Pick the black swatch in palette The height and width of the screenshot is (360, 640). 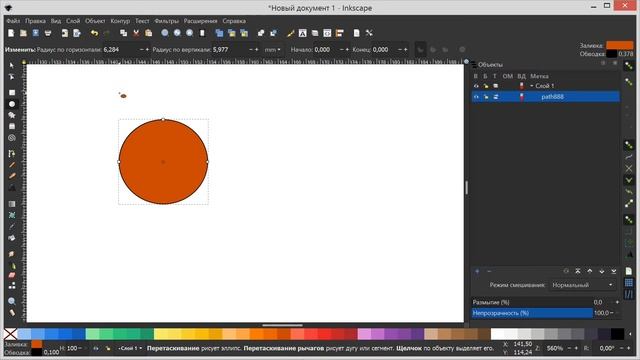click(618, 334)
